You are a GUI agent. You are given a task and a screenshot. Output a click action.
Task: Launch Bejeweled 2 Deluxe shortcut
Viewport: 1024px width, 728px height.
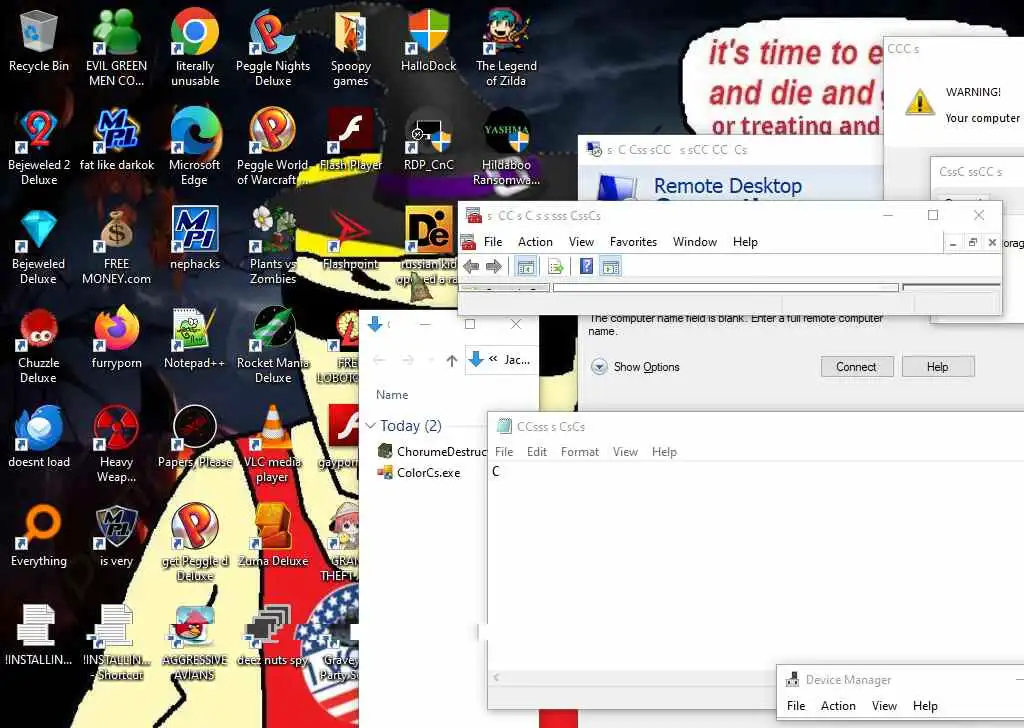(39, 146)
